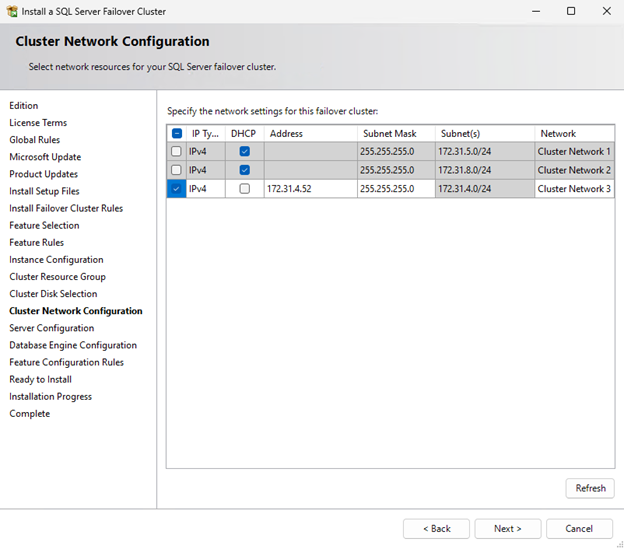Click the Subnet Mask cell for Cluster Network 3
The height and width of the screenshot is (549, 624).
396,189
